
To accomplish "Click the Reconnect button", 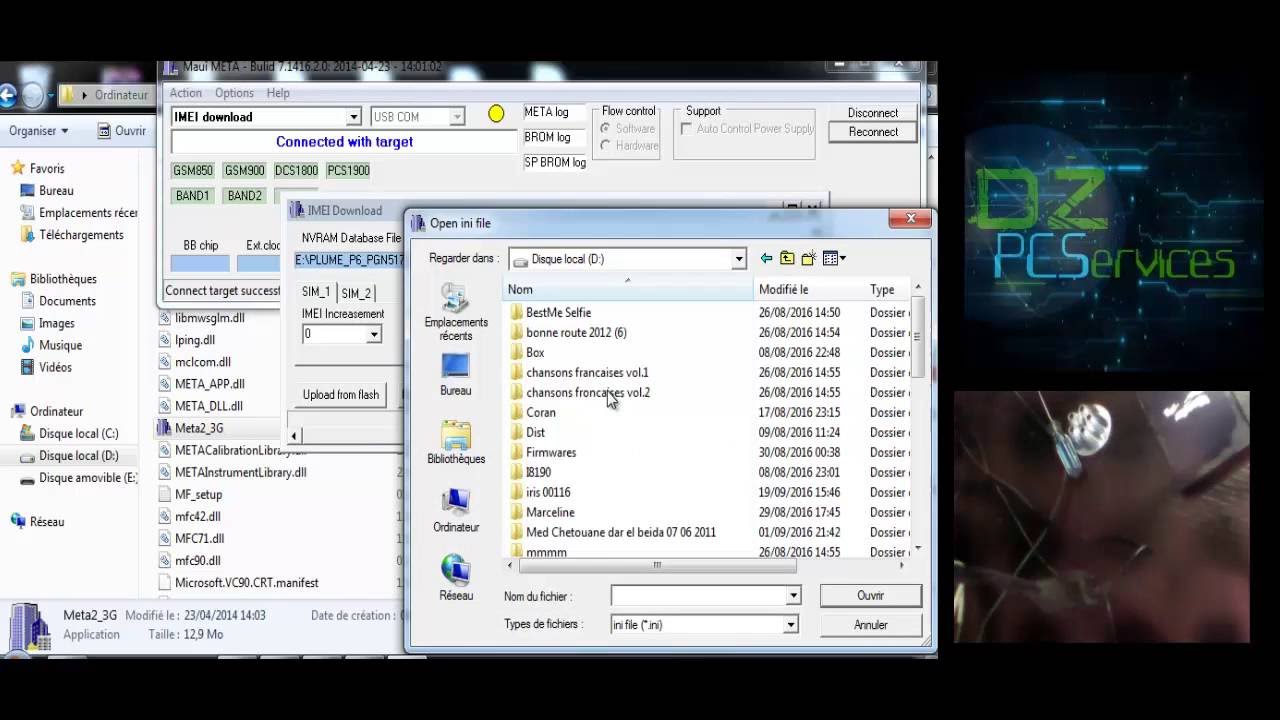I will pyautogui.click(x=873, y=132).
